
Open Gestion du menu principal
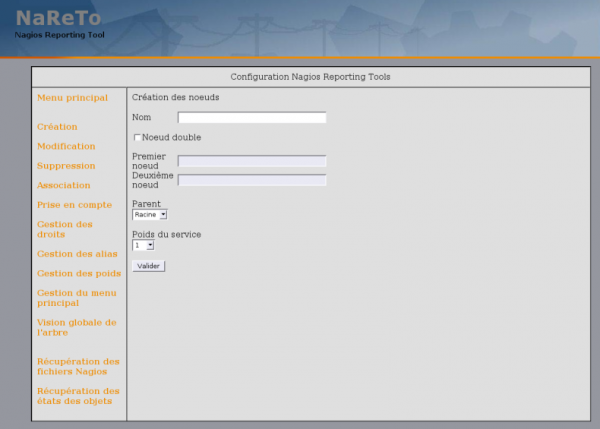(76, 297)
